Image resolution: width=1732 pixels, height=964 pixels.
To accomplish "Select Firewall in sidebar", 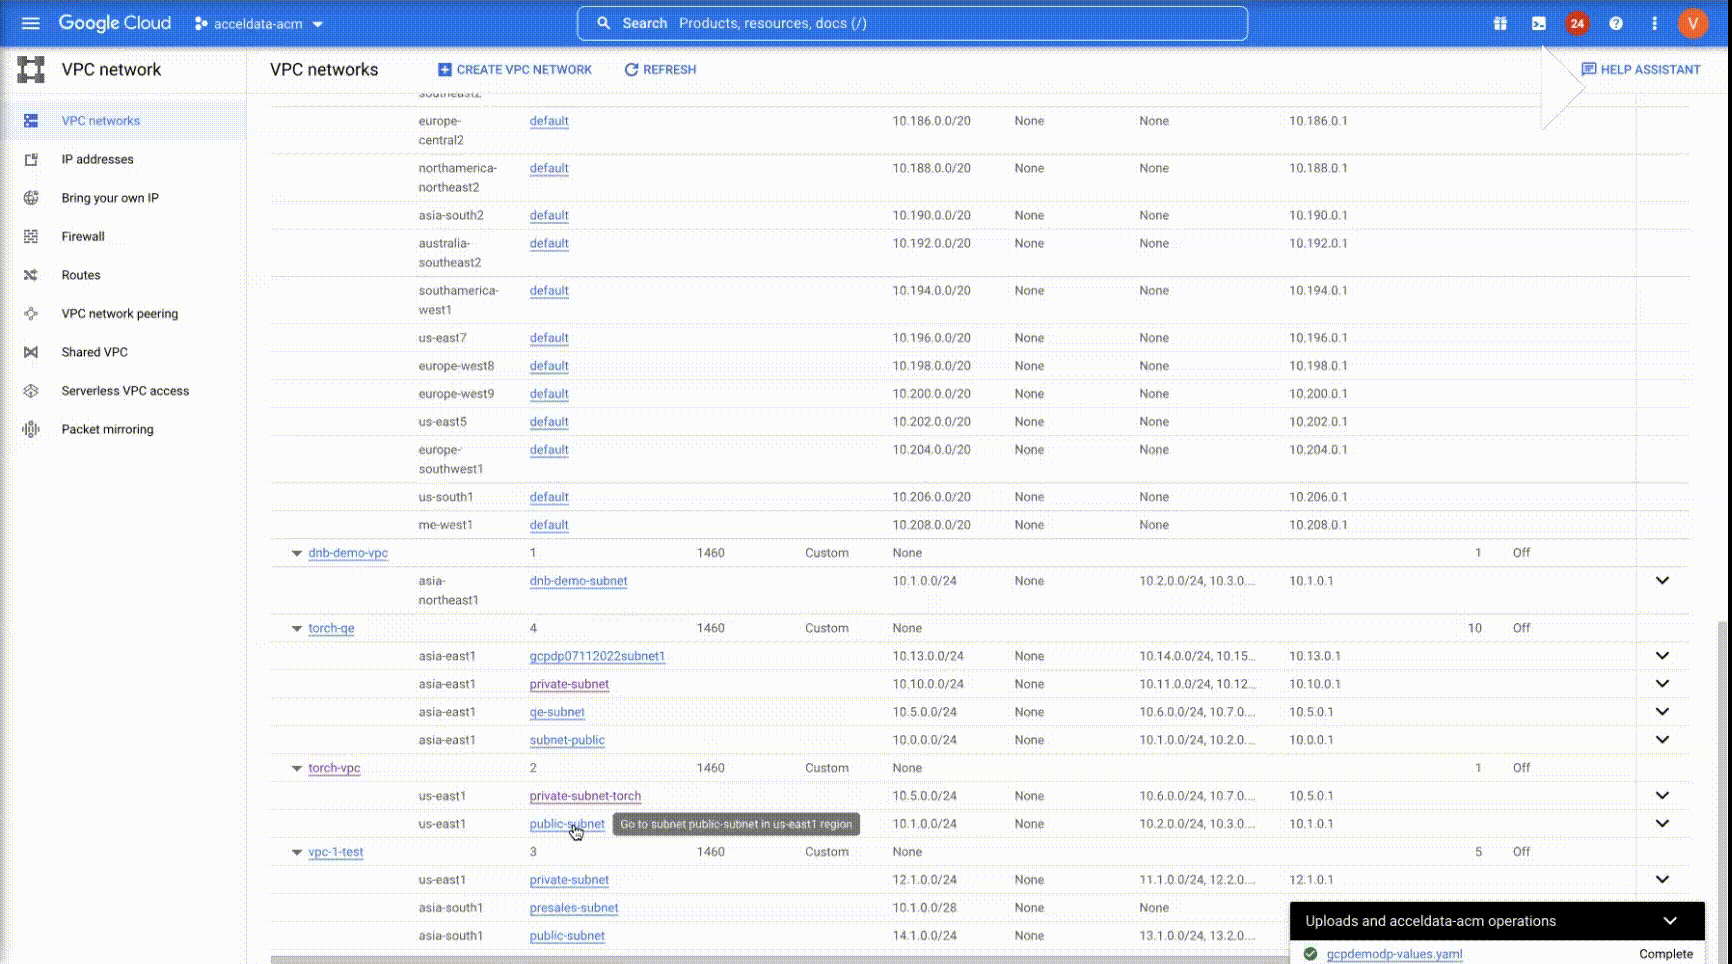I will coord(123,237).
